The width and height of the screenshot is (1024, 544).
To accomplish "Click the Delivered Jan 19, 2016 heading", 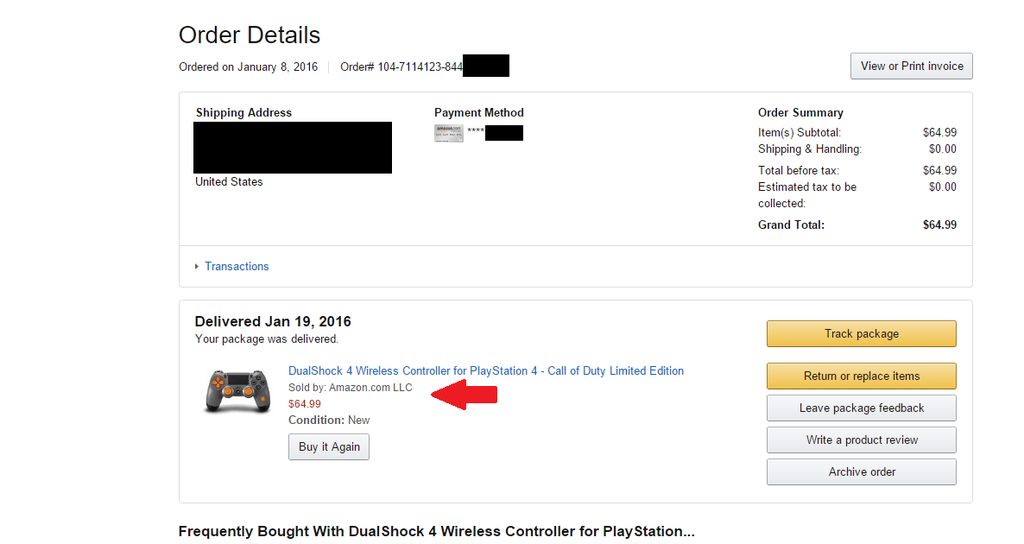I will (x=273, y=321).
